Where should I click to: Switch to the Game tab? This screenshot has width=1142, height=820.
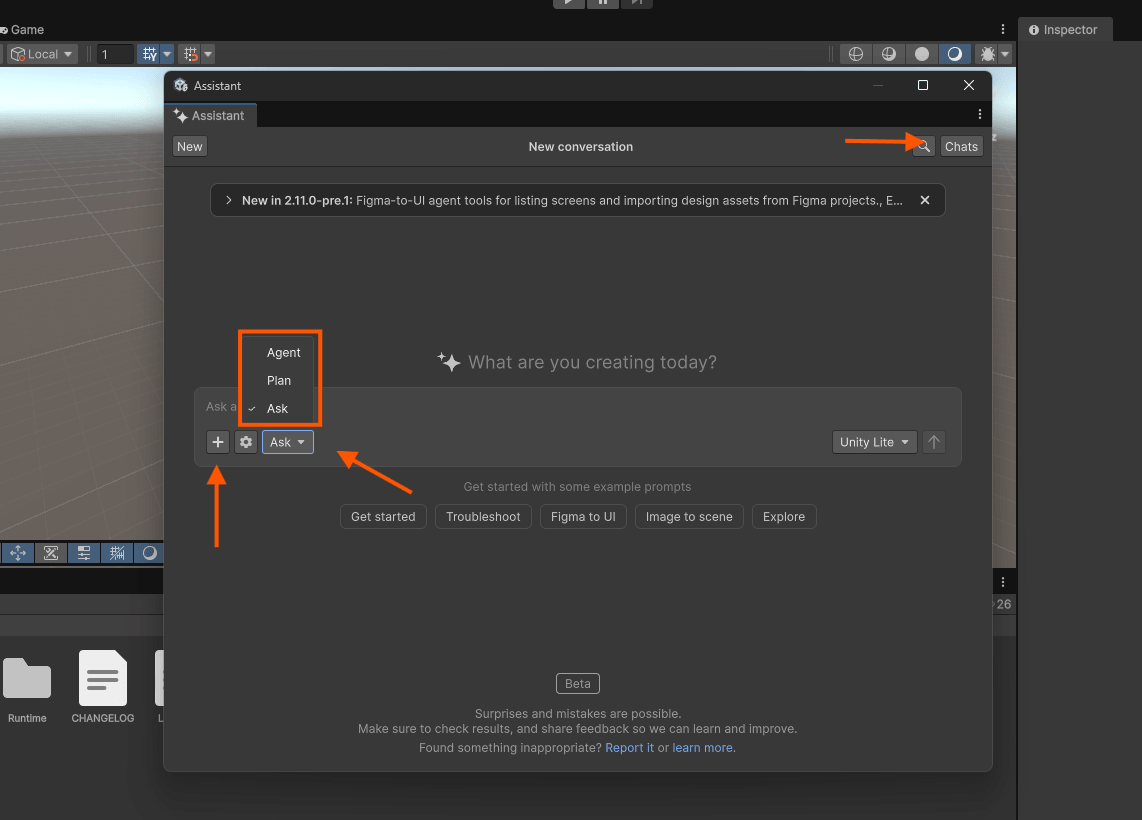[23, 30]
